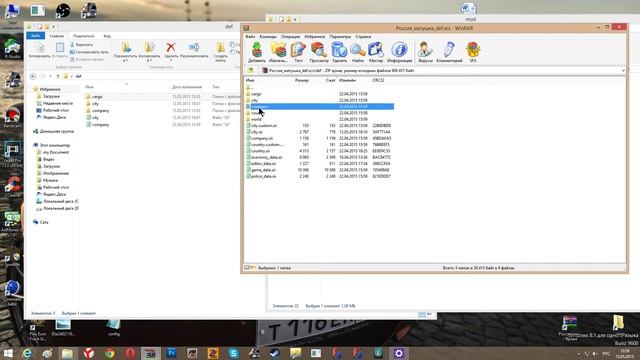Screen dimensions: 640x360
Task: Open Internet Explorer from the taskbar
Action: (x=27, y=353)
